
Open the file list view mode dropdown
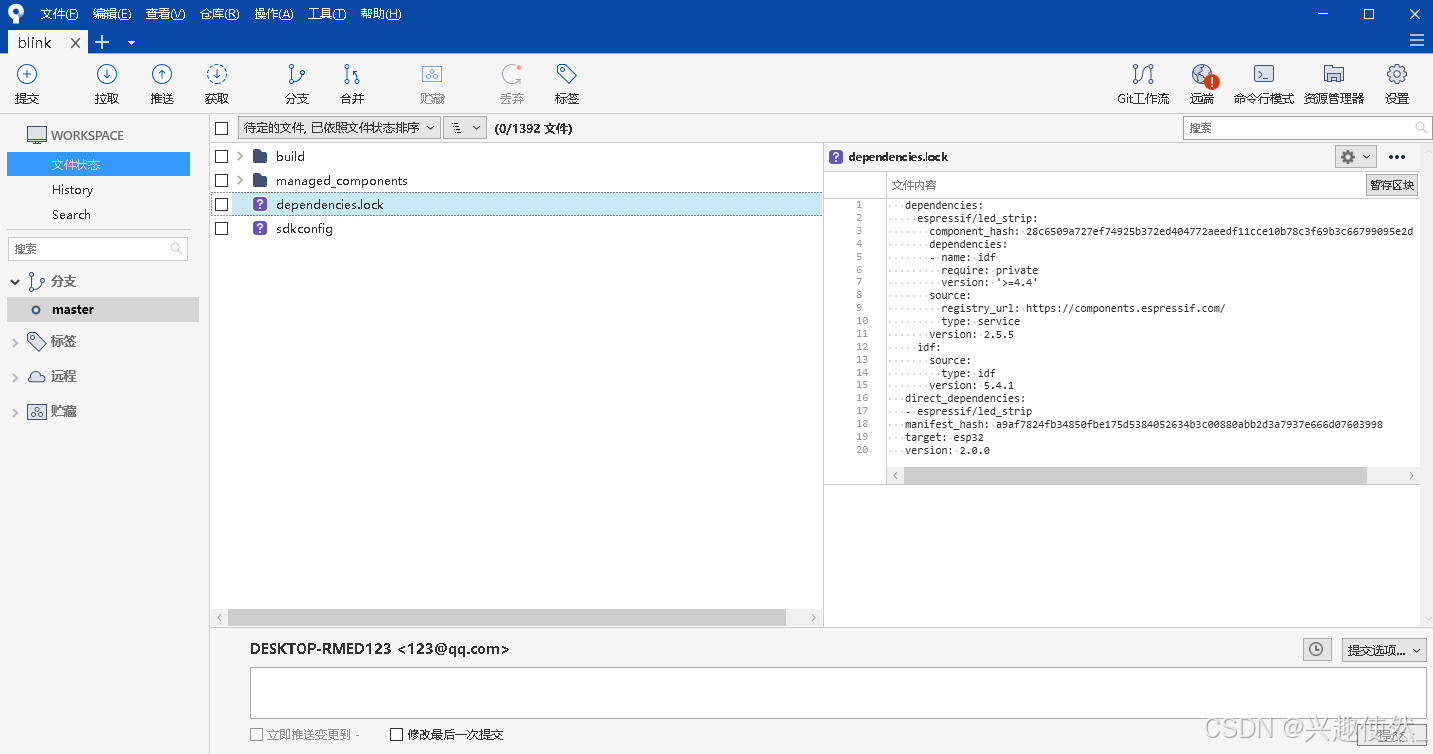coord(465,128)
